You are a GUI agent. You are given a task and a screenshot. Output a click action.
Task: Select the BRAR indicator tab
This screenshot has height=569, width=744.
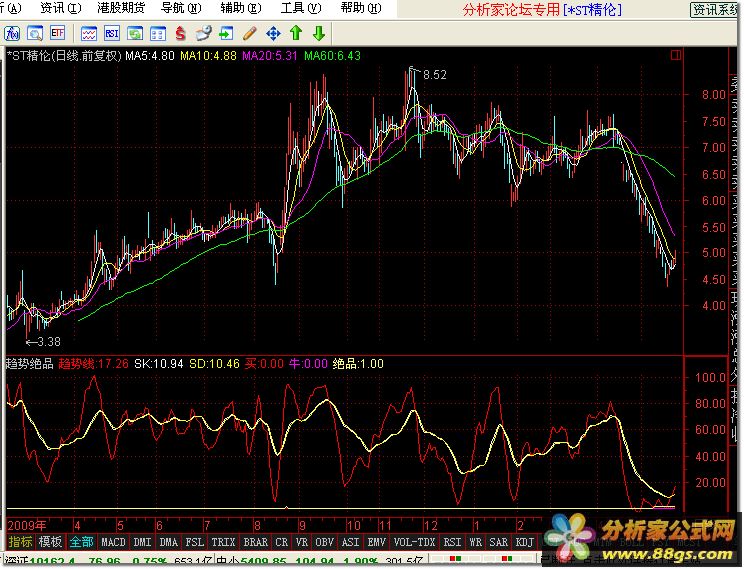(x=255, y=541)
